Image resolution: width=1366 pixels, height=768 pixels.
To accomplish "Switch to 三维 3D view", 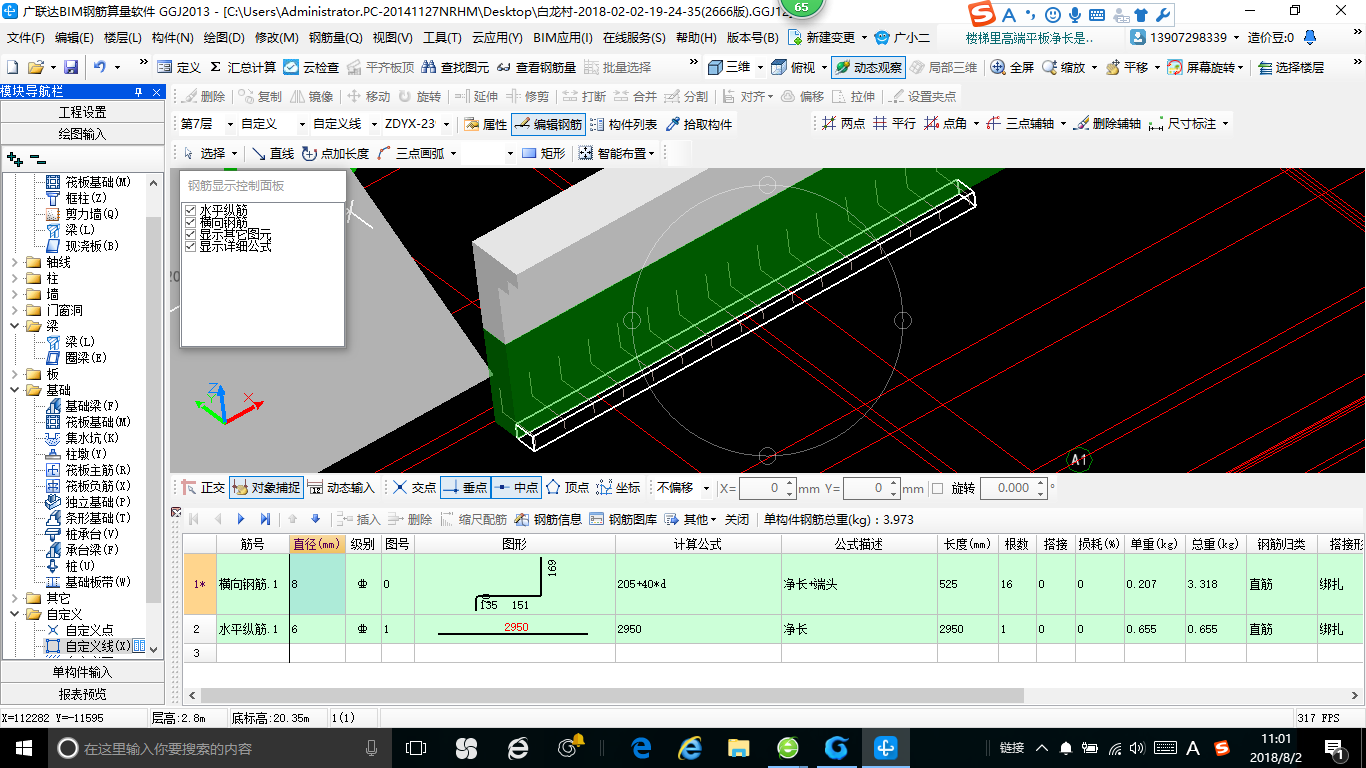I will (729, 67).
